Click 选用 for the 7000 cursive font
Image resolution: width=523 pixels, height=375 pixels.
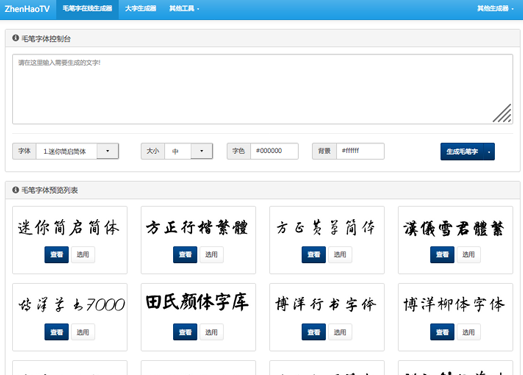pyautogui.click(x=83, y=332)
